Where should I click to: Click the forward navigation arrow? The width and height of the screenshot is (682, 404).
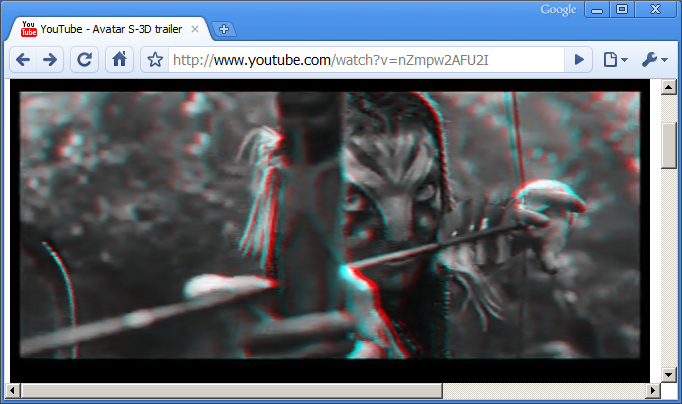tap(50, 60)
